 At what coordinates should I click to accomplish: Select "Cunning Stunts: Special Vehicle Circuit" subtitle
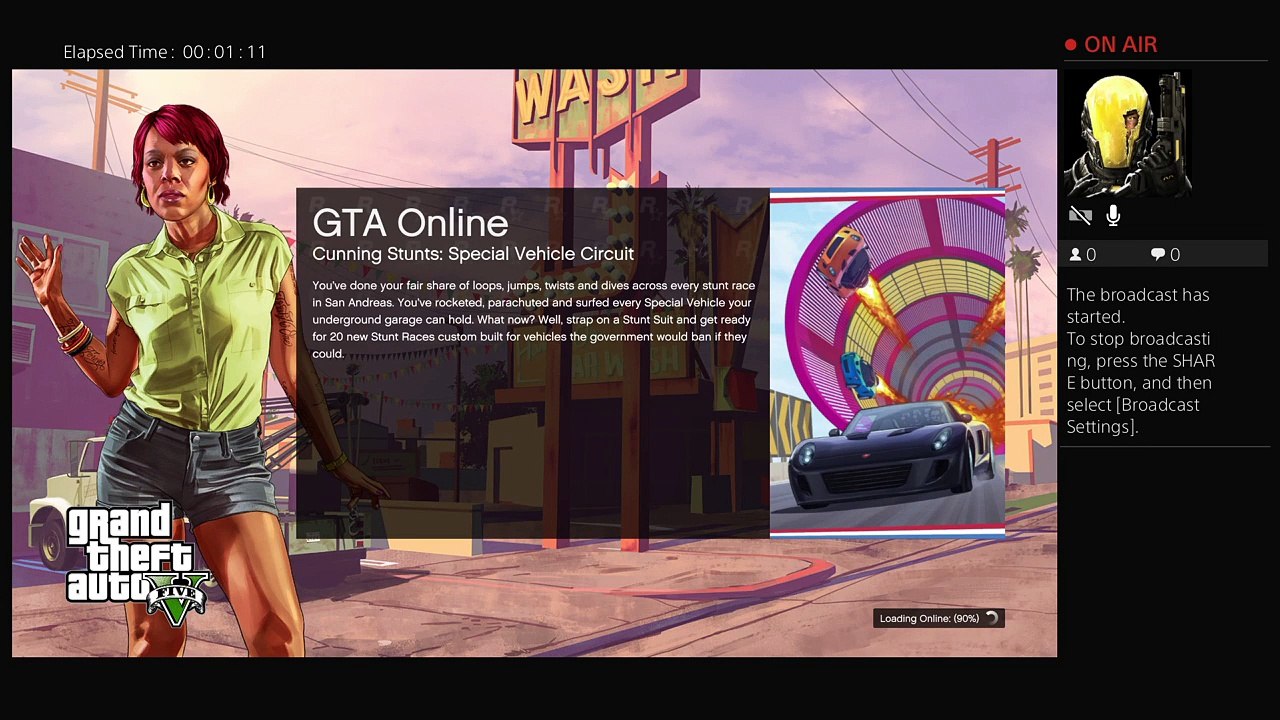point(473,254)
